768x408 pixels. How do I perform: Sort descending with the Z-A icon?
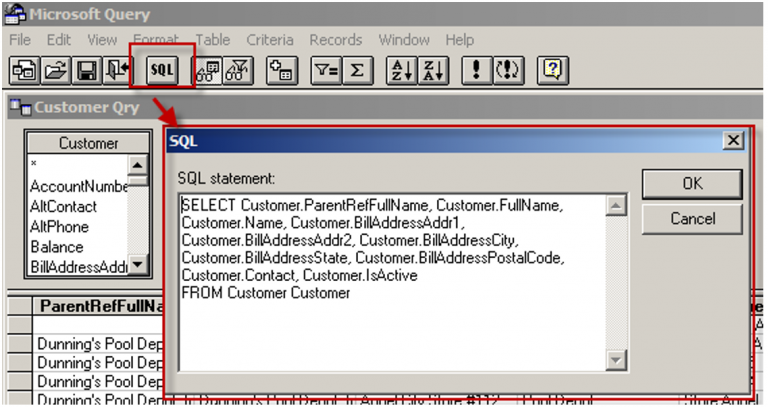[x=432, y=70]
